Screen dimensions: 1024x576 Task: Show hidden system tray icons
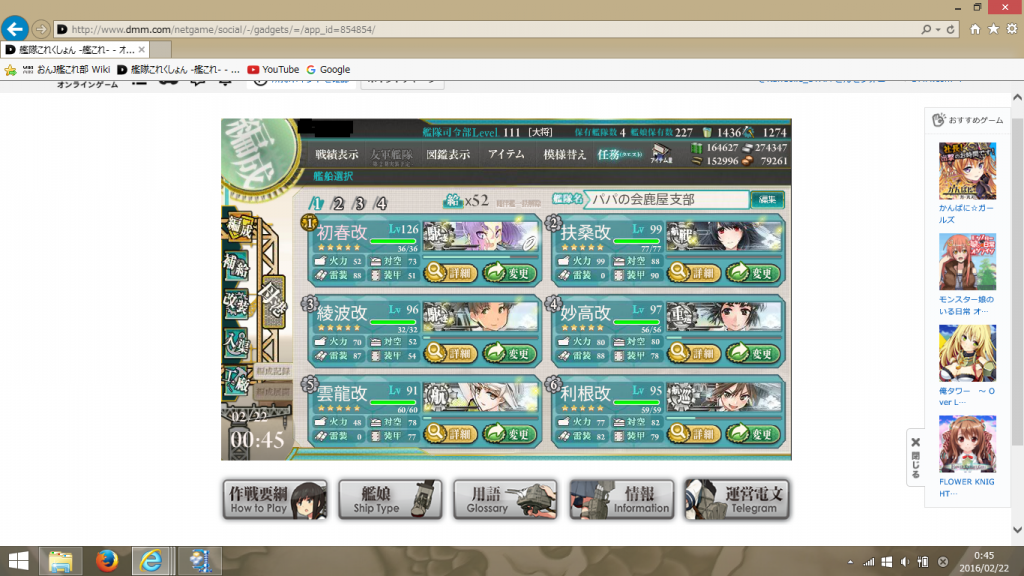[x=850, y=562]
